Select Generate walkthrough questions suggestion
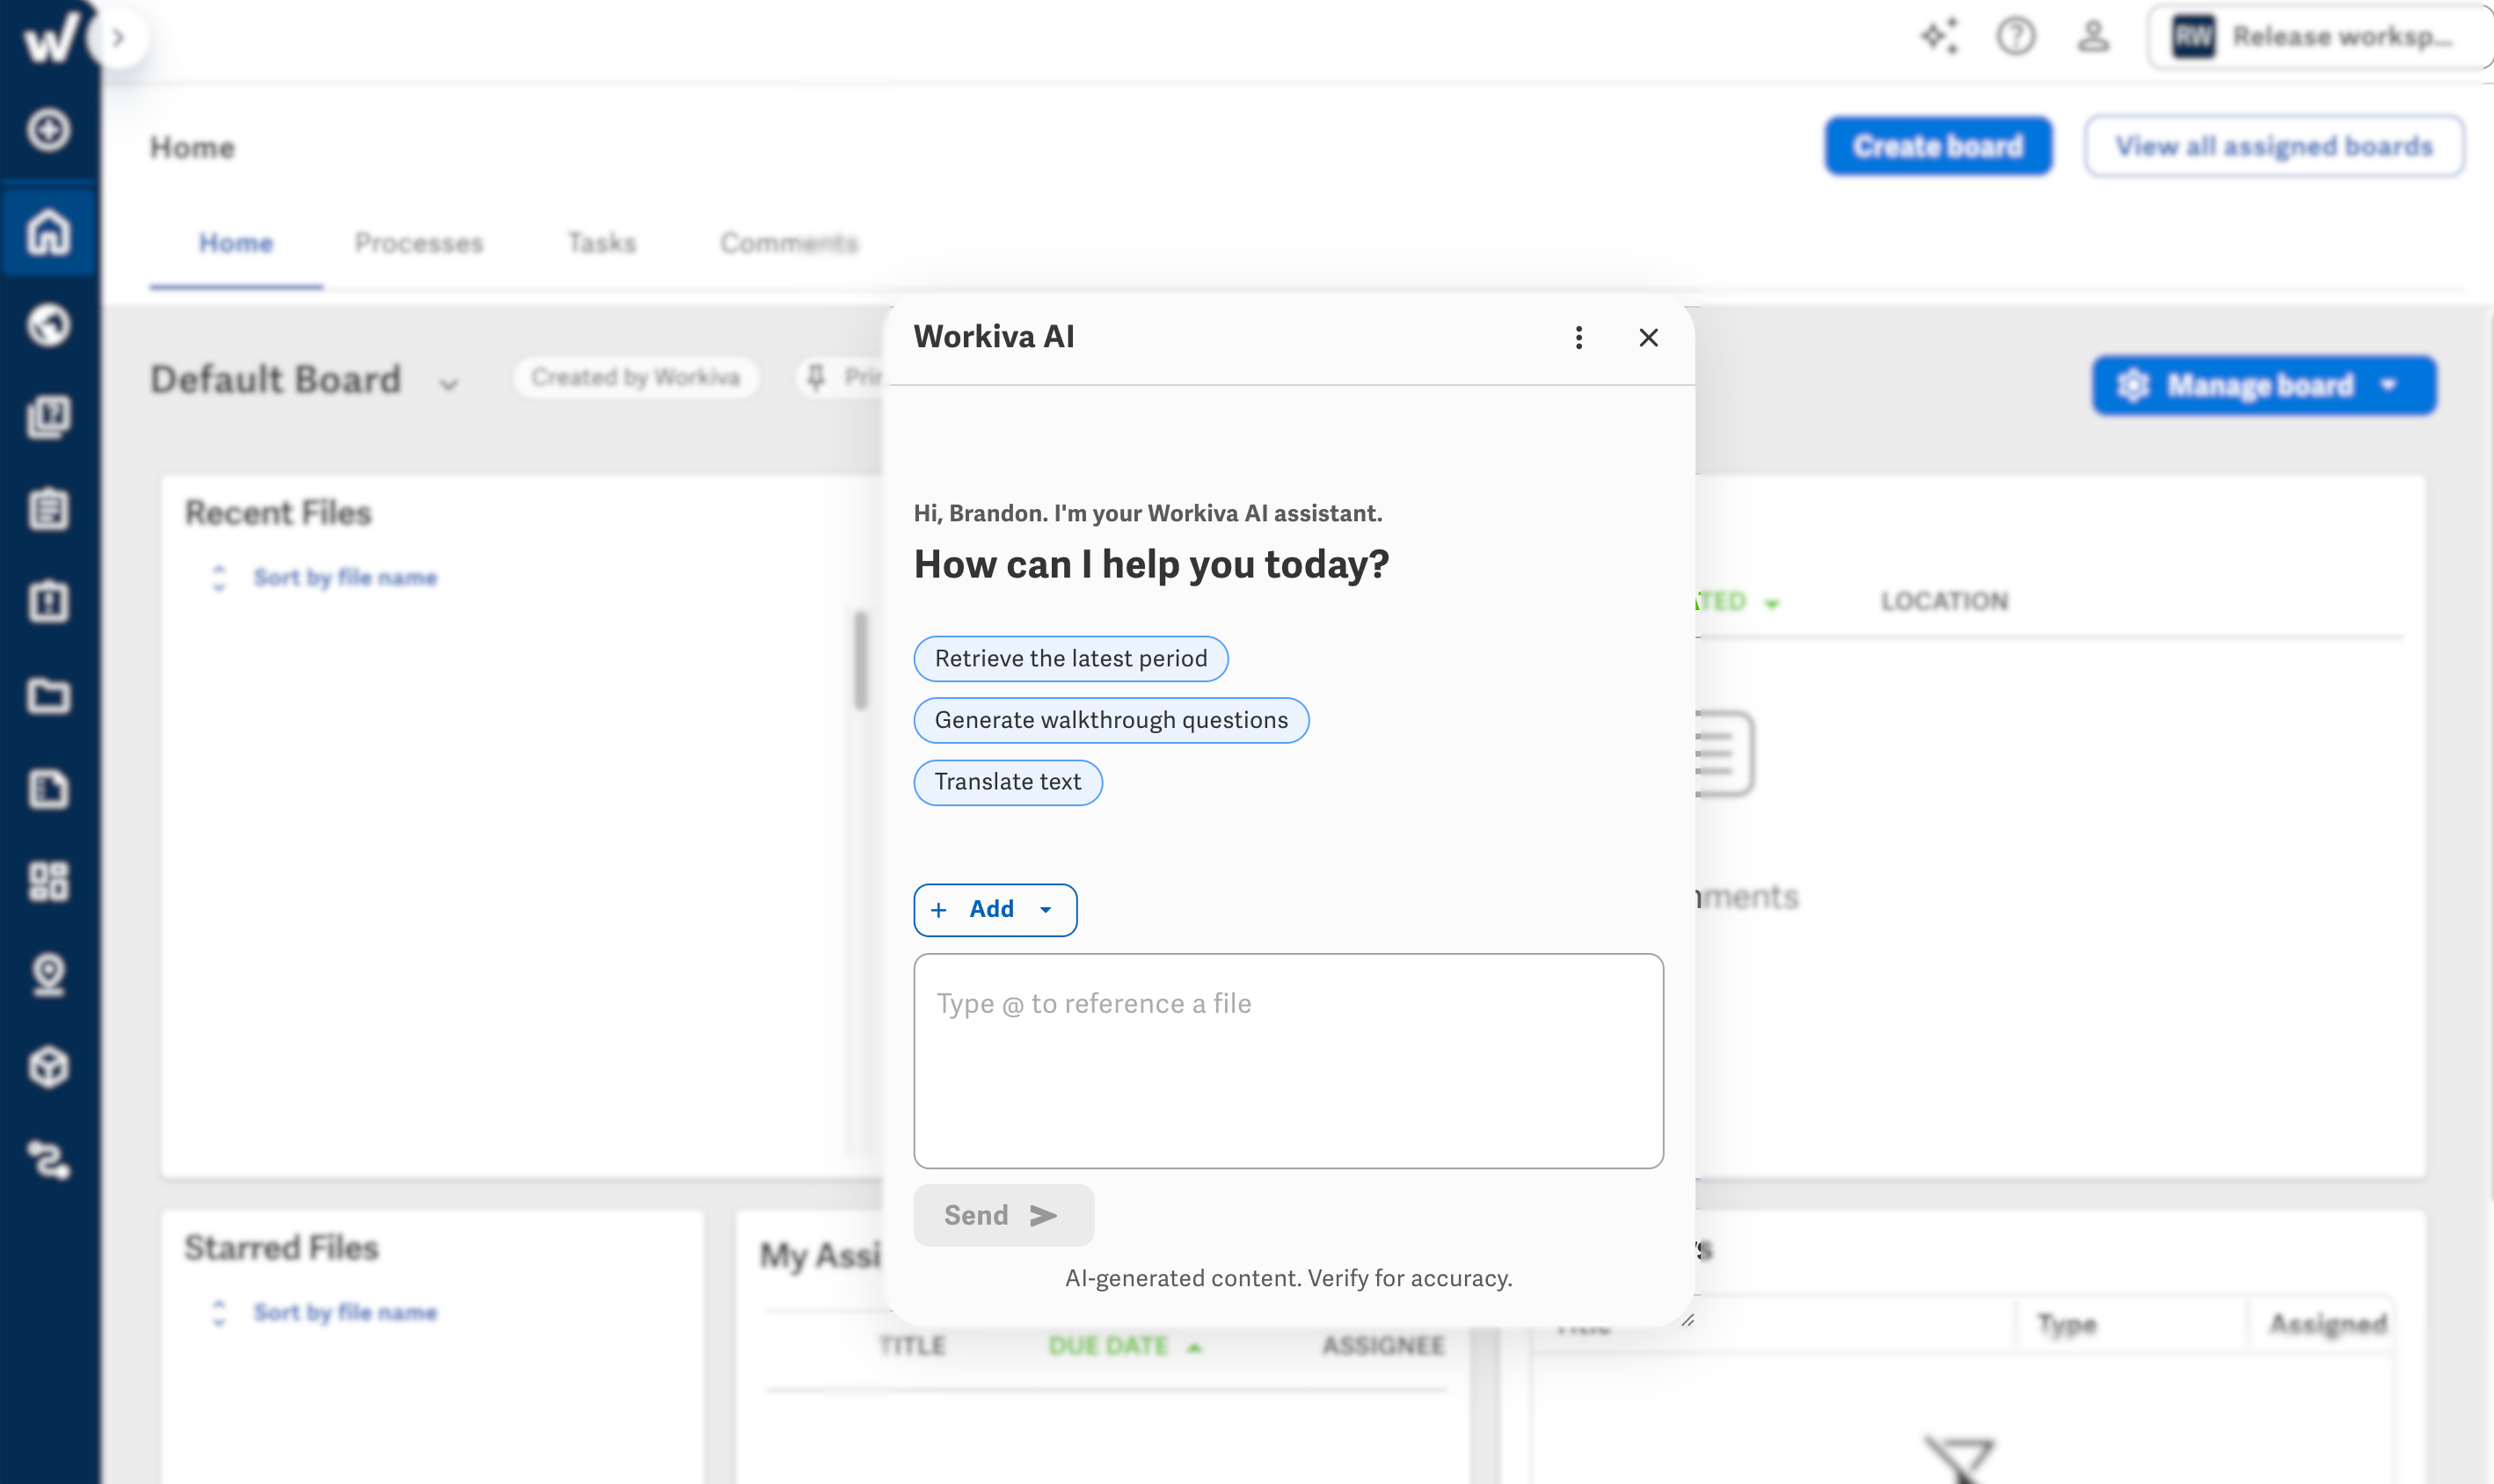2494x1484 pixels. point(1111,720)
